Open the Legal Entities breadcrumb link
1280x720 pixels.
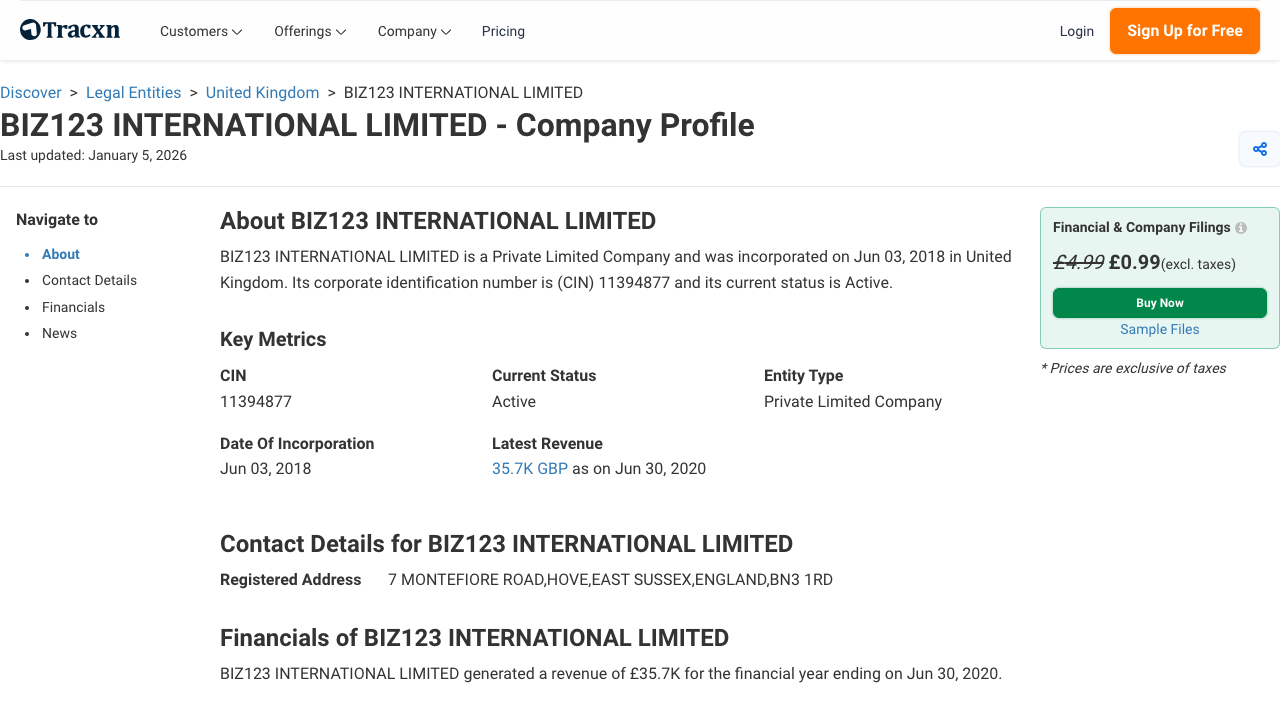(133, 92)
